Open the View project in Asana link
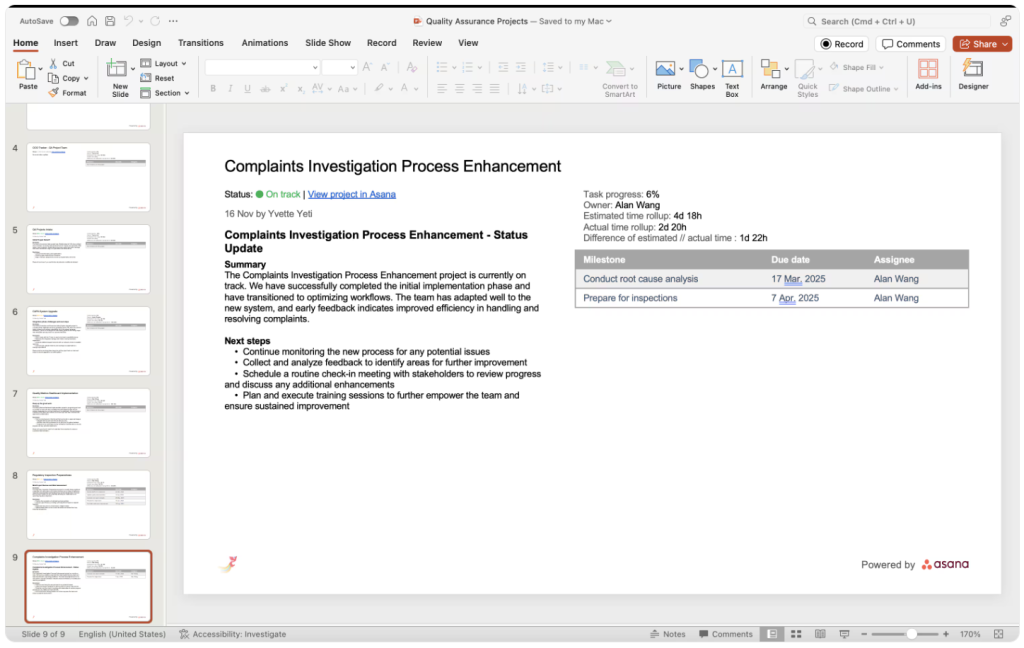This screenshot has width=1024, height=648. point(351,194)
